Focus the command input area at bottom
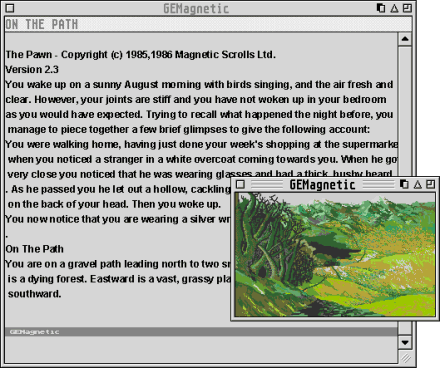The height and width of the screenshot is (368, 440). [x=201, y=349]
